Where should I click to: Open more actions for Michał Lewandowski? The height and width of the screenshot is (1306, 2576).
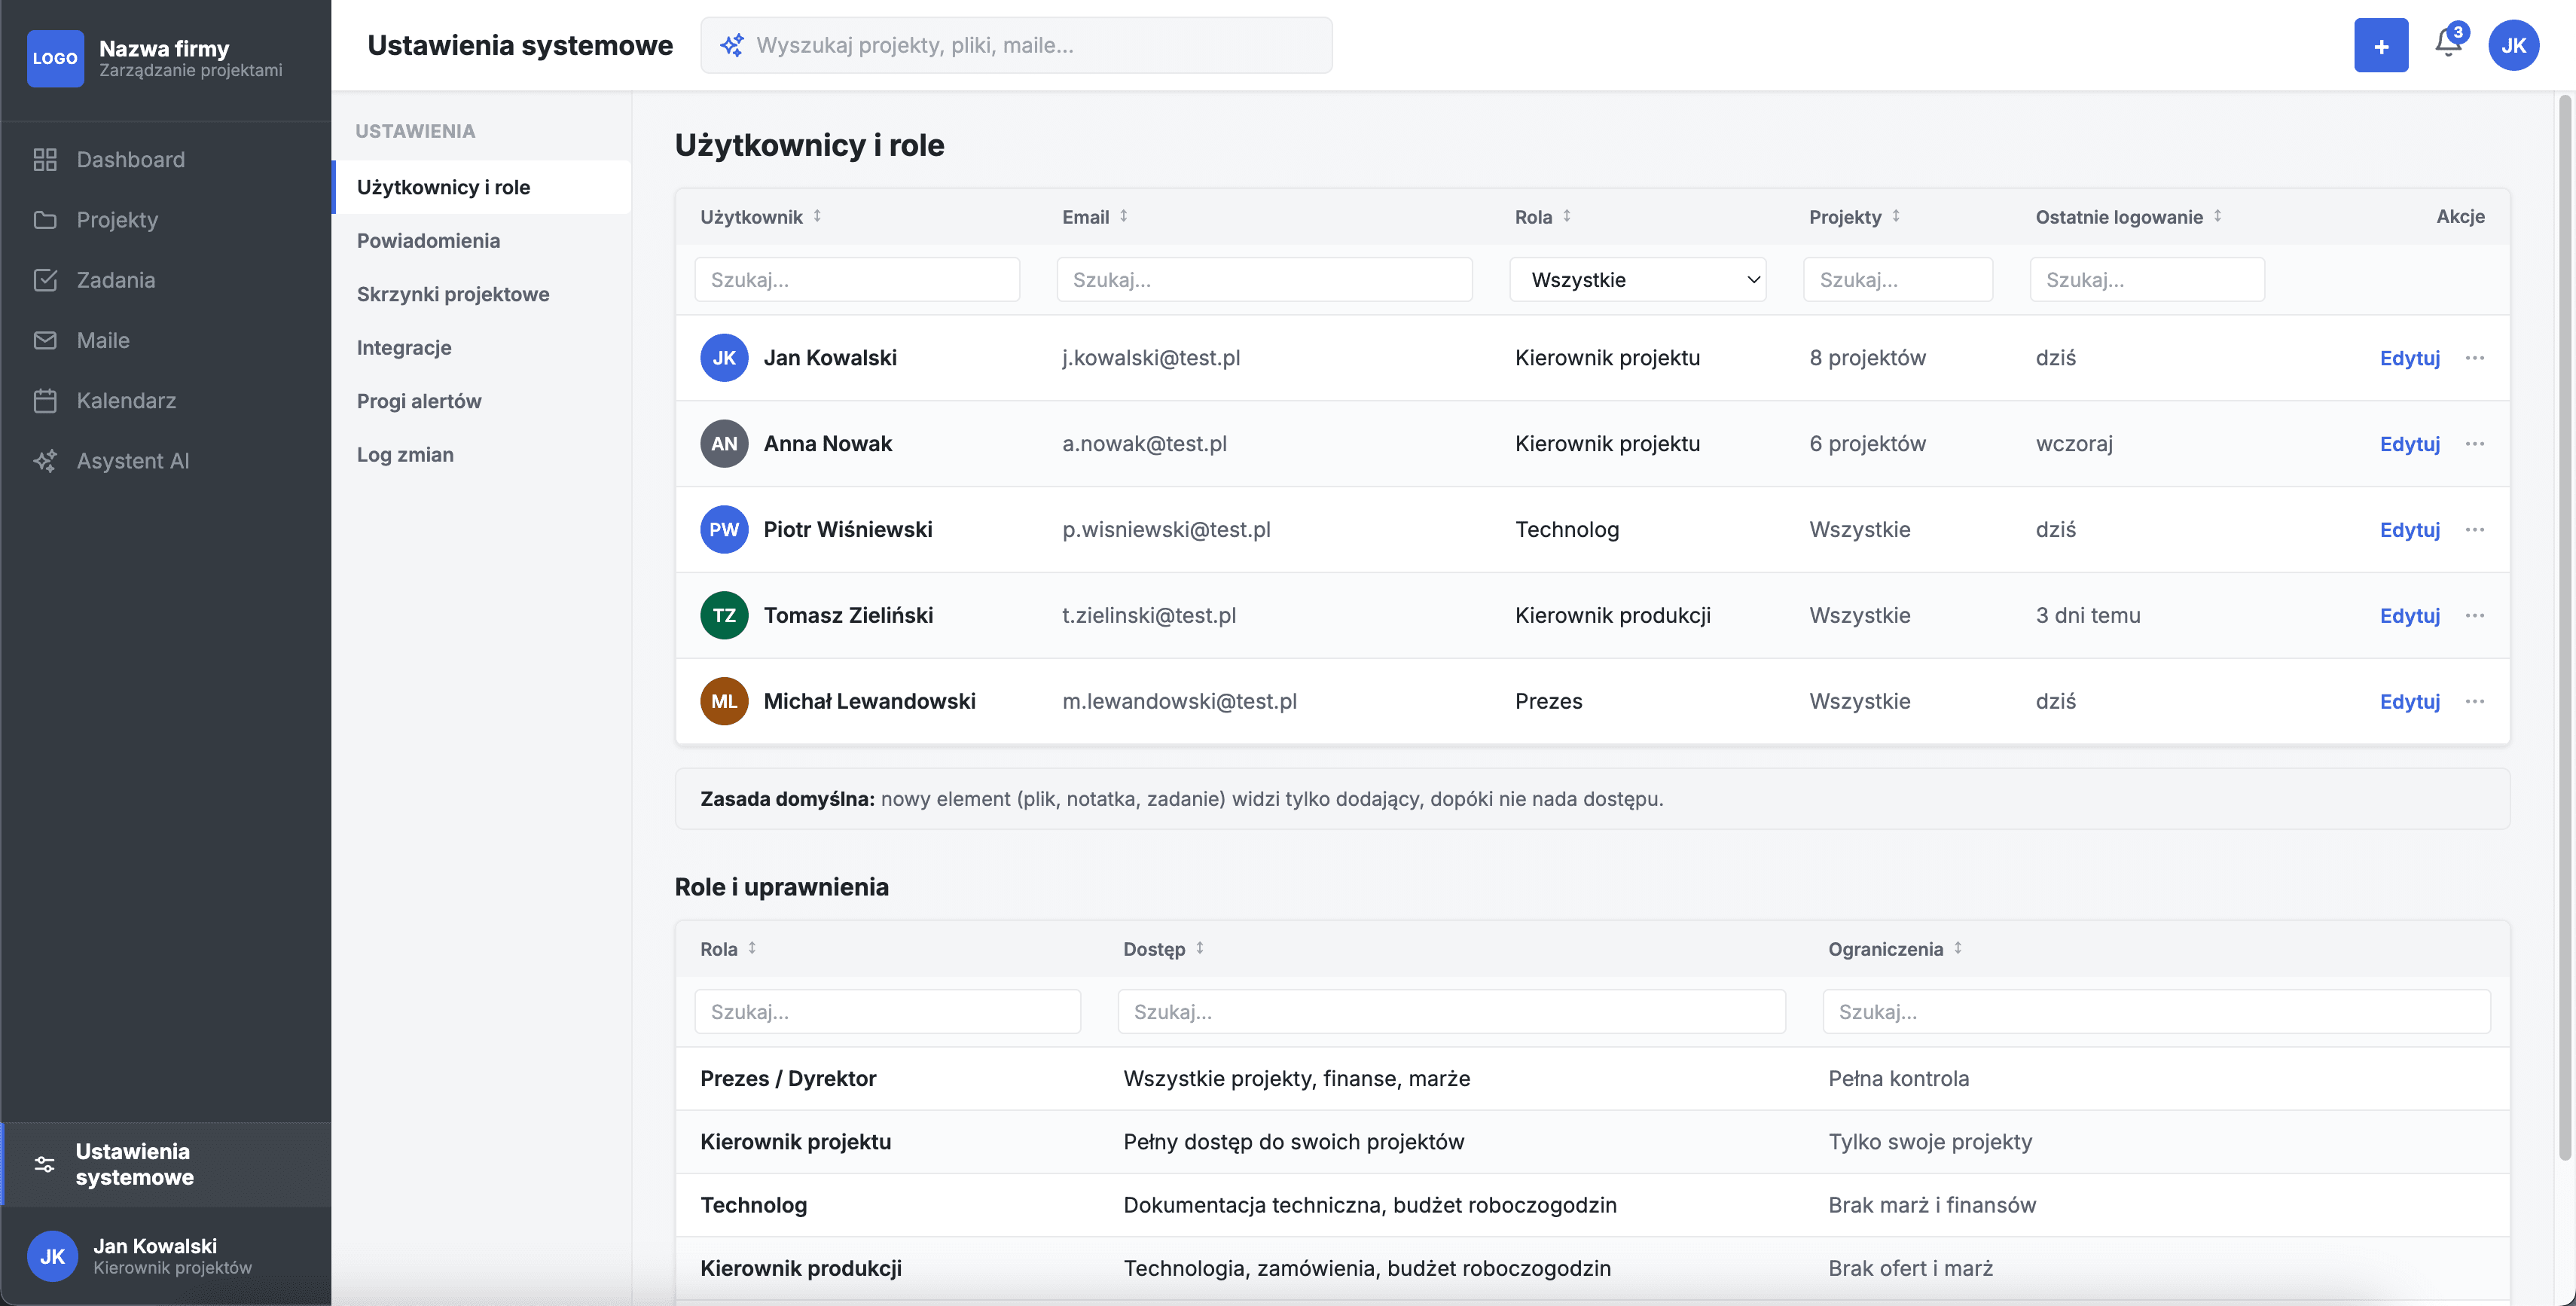[2474, 701]
